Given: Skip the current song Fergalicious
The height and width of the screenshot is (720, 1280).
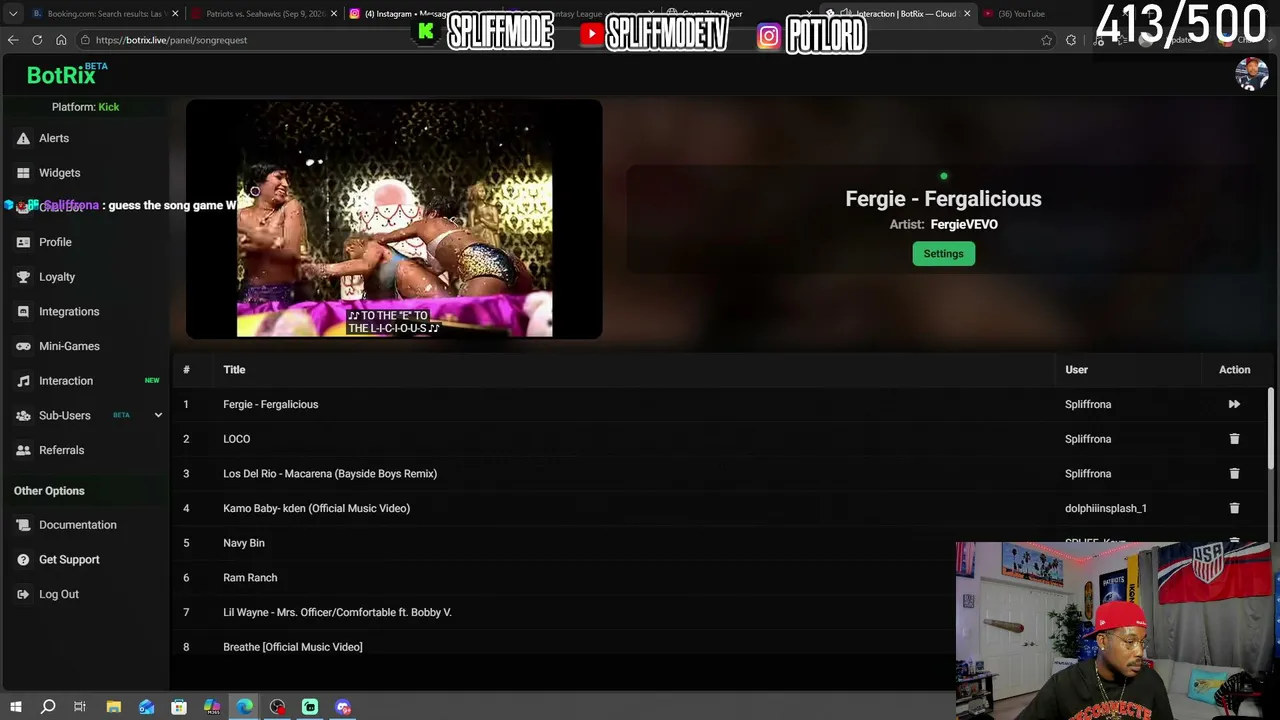Looking at the screenshot, I should tap(1234, 404).
